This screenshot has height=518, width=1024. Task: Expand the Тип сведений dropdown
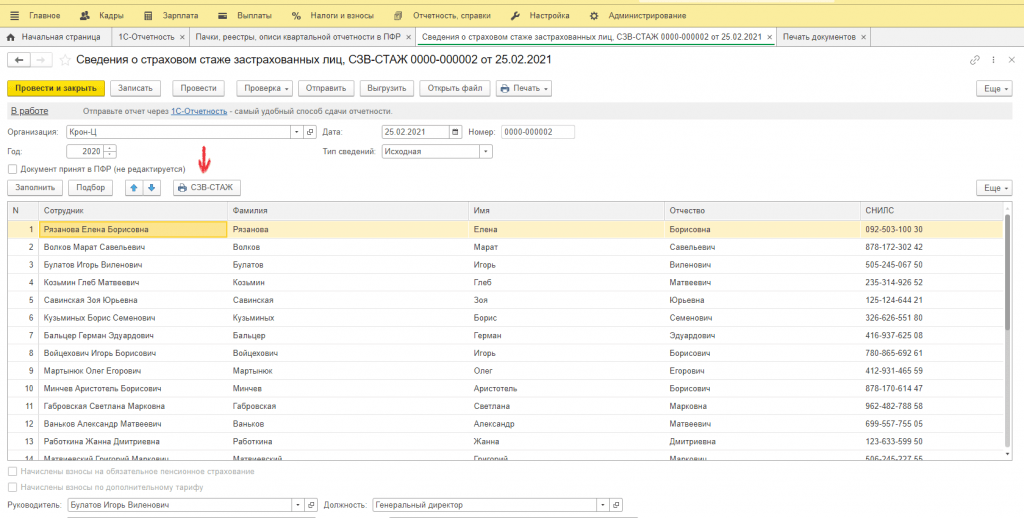[x=486, y=152]
